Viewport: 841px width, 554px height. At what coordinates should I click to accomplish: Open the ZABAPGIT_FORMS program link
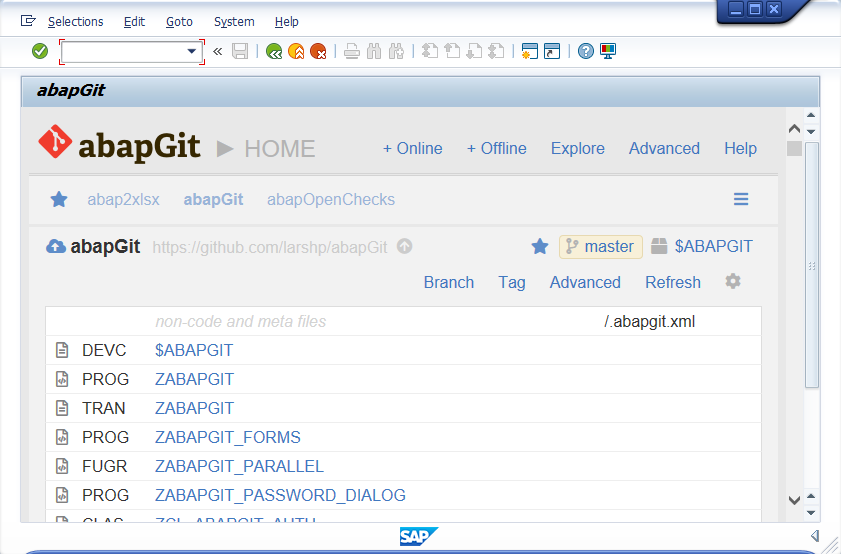(227, 438)
